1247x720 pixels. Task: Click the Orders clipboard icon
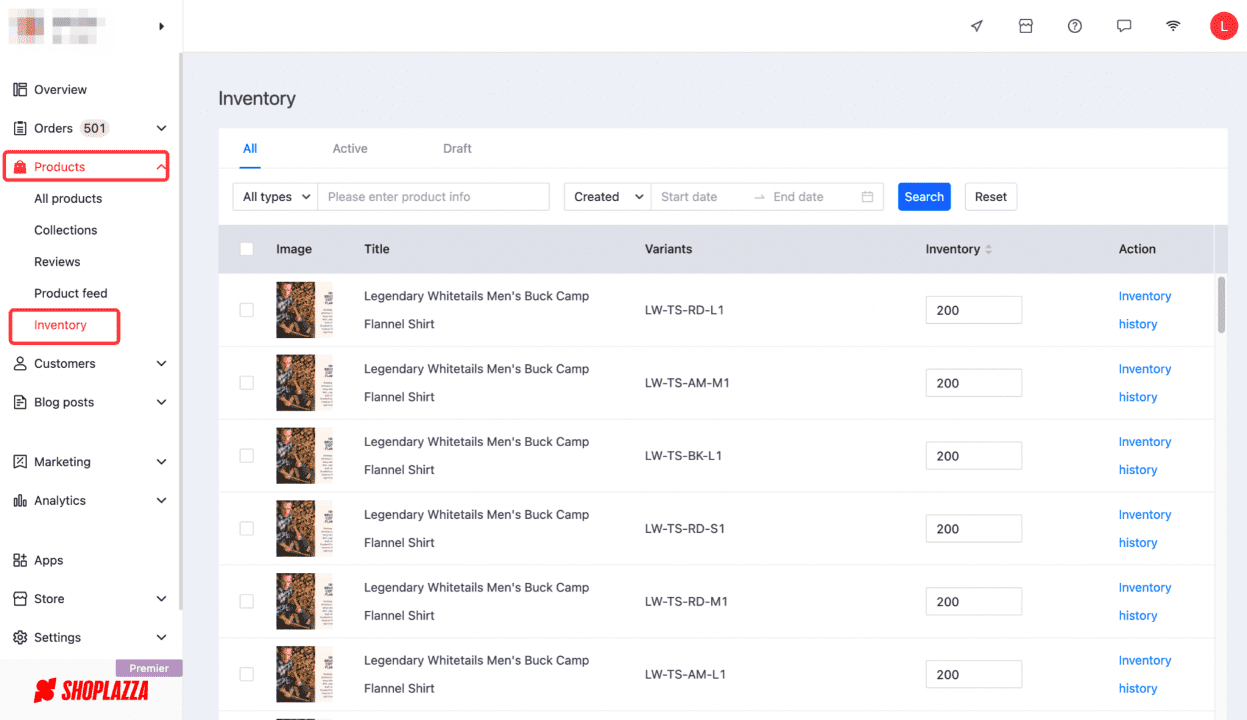20,128
